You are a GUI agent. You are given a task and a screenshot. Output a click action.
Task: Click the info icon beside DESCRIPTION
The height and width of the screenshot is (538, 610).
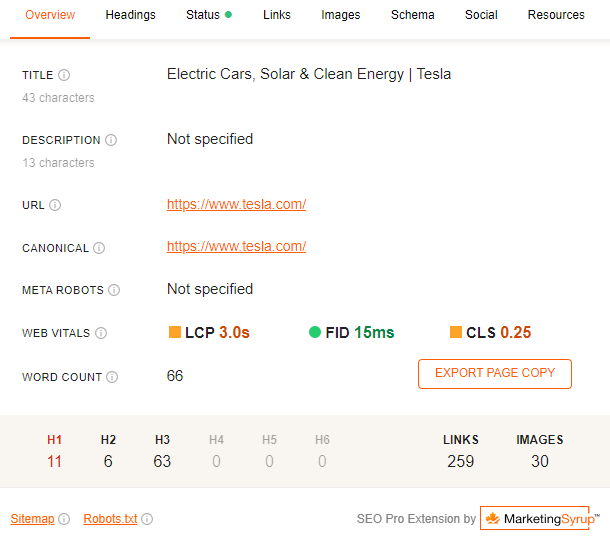111,140
